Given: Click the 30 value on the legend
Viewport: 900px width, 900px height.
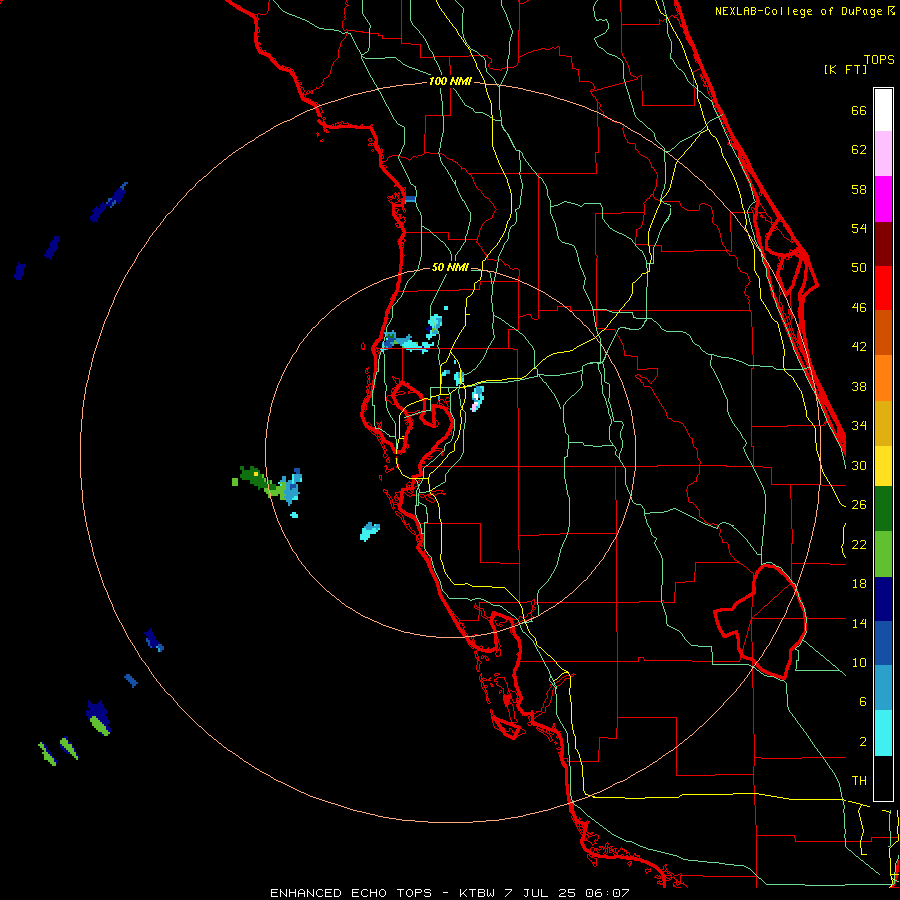Looking at the screenshot, I should pyautogui.click(x=859, y=465).
